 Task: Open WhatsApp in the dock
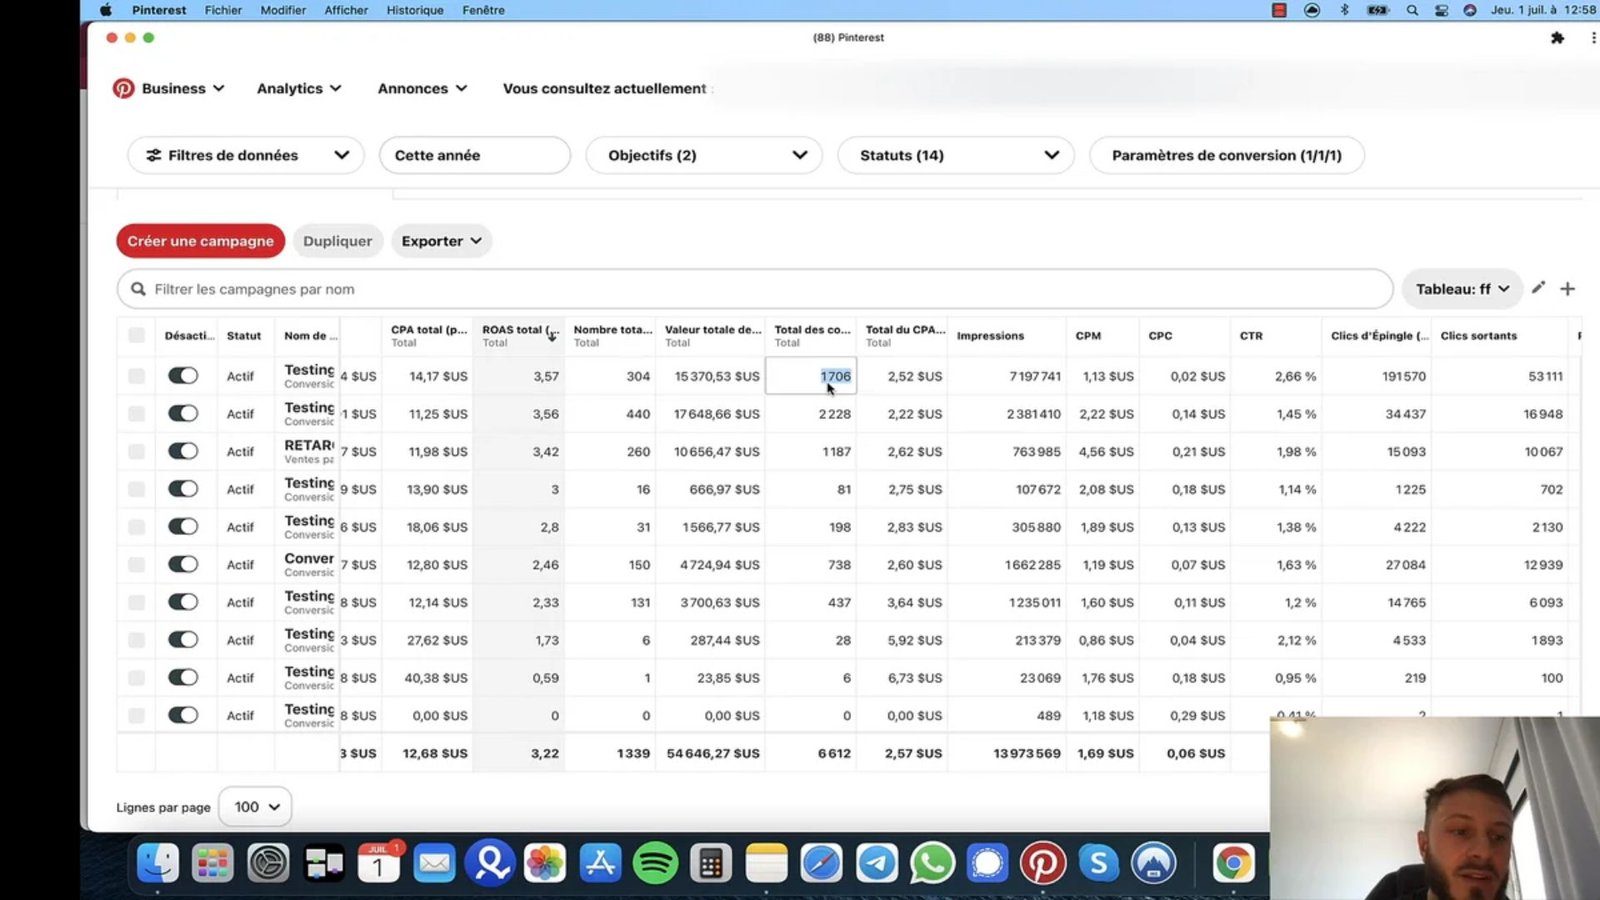point(932,863)
